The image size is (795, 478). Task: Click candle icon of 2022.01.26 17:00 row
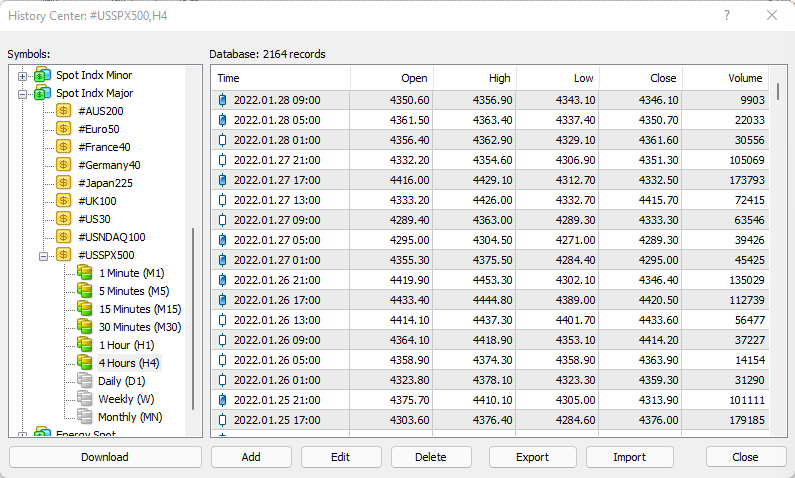click(x=222, y=300)
